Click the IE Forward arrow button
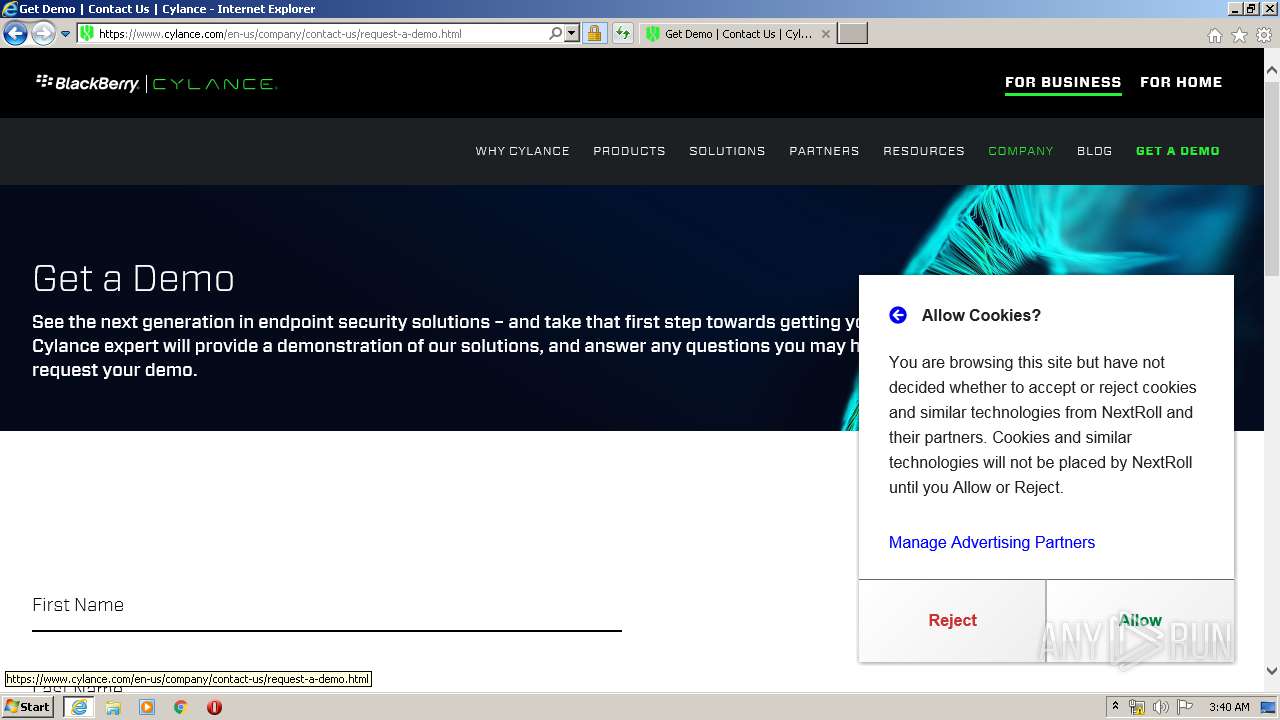Viewport: 1280px width, 720px height. pyautogui.click(x=43, y=33)
